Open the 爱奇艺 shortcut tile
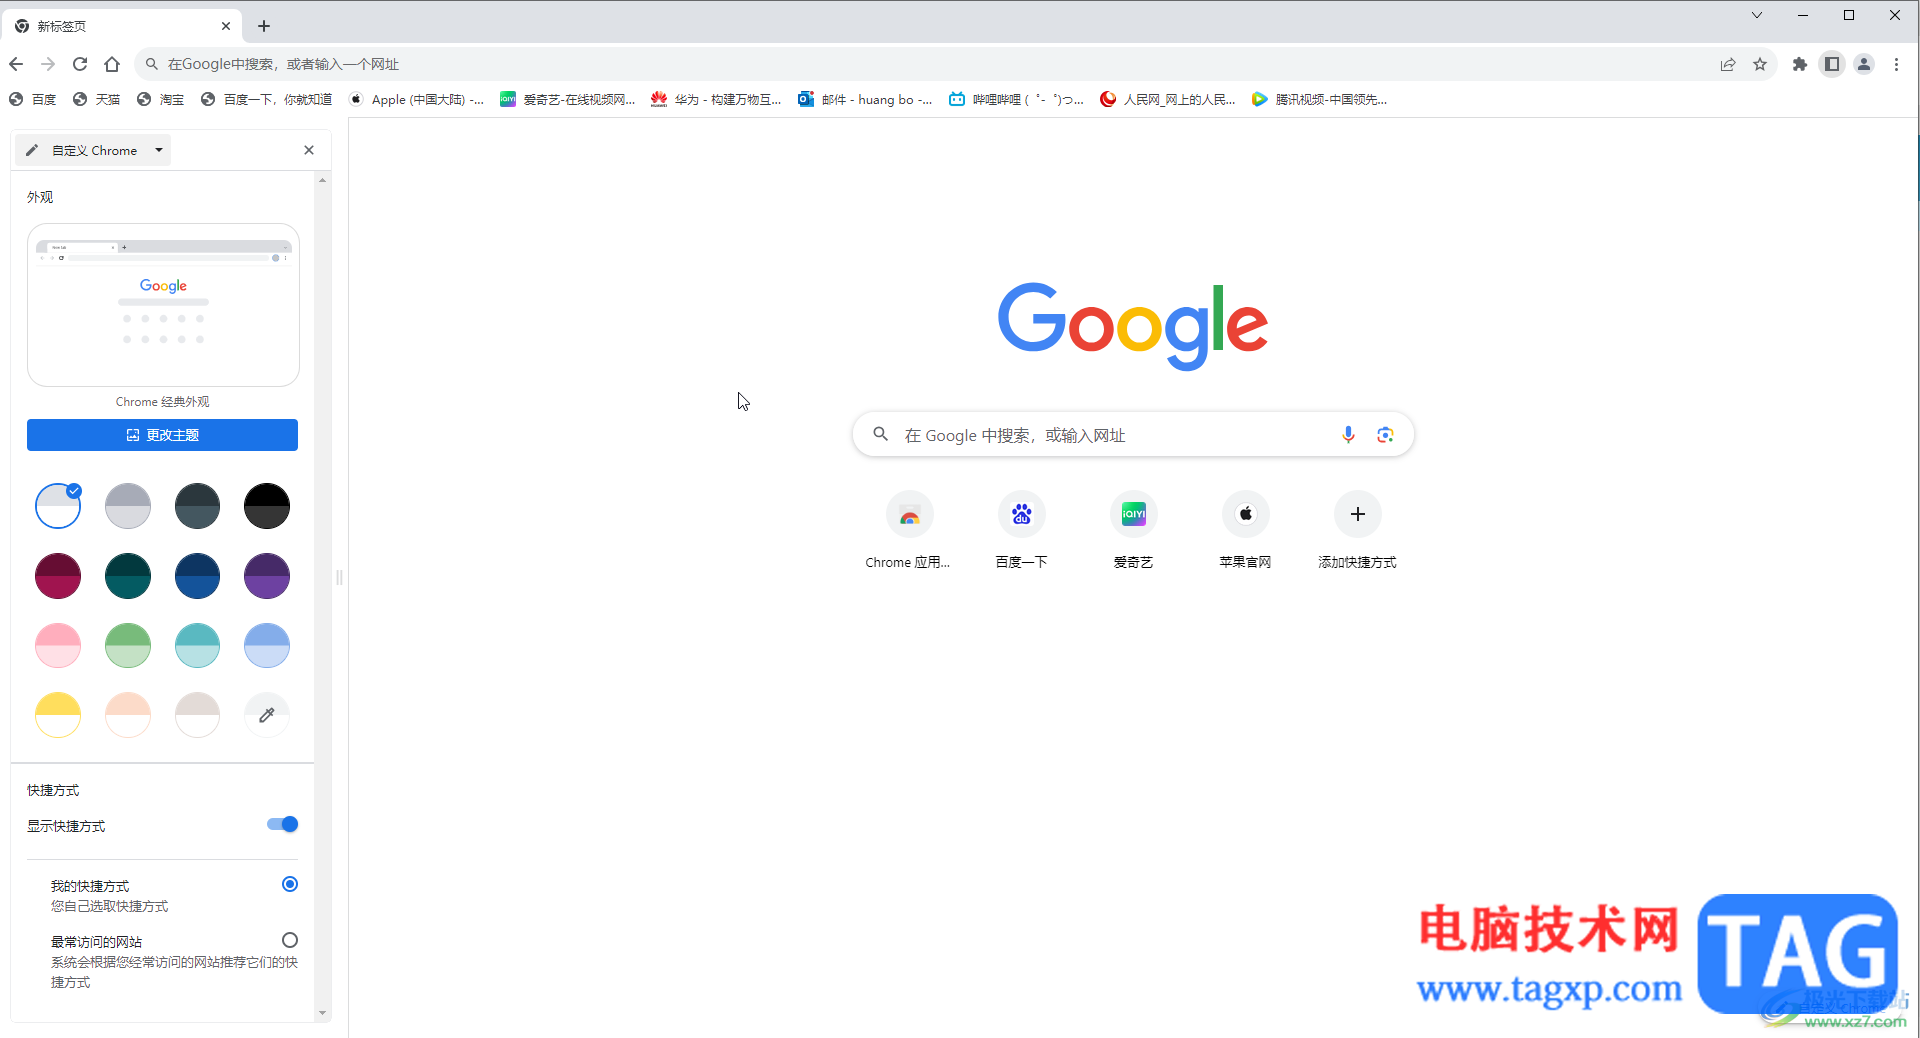The height and width of the screenshot is (1038, 1920). (1133, 531)
